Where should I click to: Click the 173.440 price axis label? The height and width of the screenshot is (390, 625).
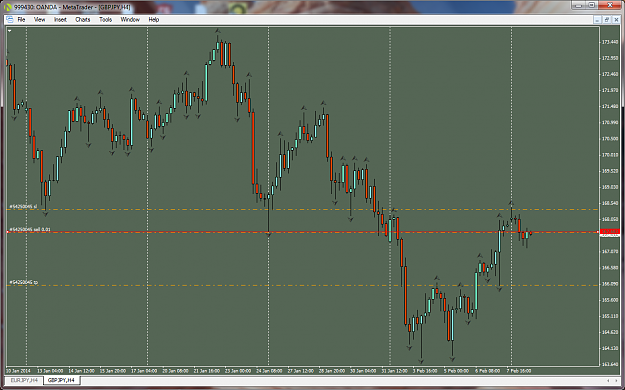coord(610,42)
